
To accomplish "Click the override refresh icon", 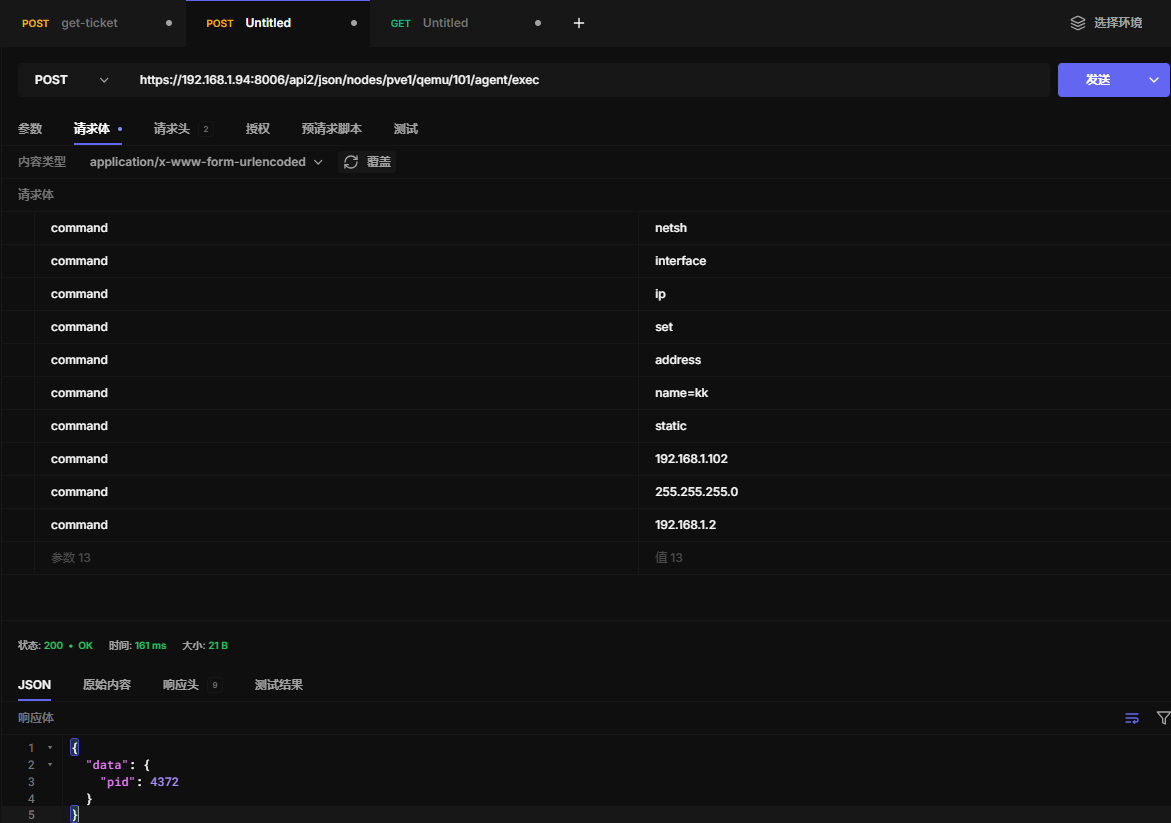I will (351, 162).
